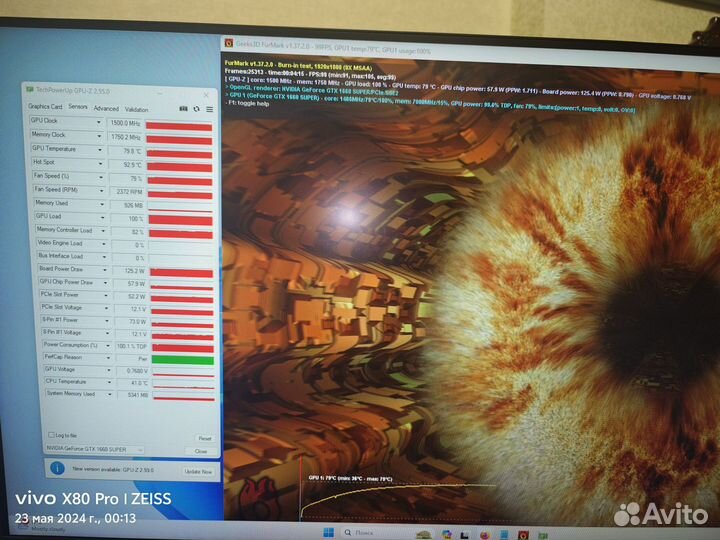This screenshot has height=540, width=720.
Task: Click the 57.9 W chip power value
Action: [136, 284]
